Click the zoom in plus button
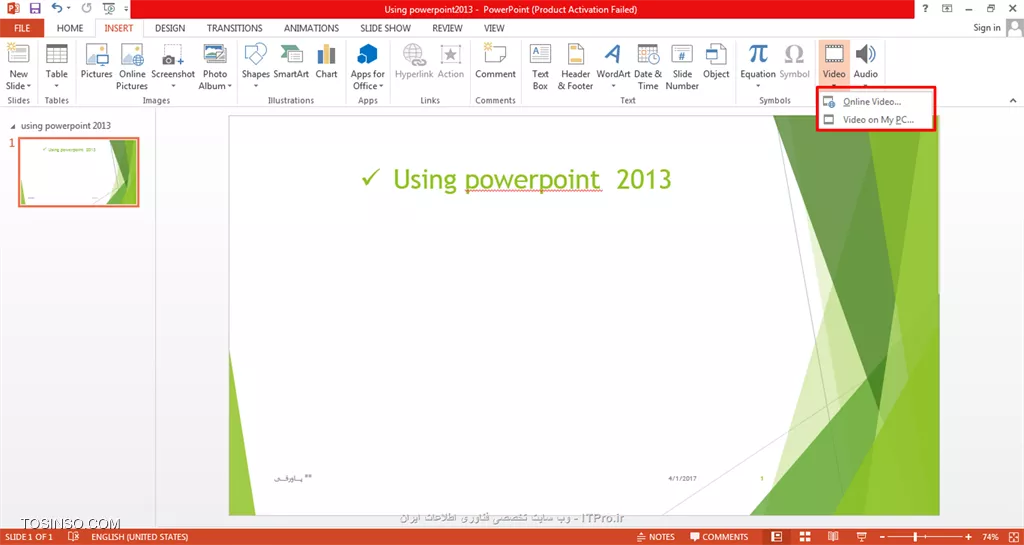Viewport: 1024px width, 545px height. pos(968,537)
